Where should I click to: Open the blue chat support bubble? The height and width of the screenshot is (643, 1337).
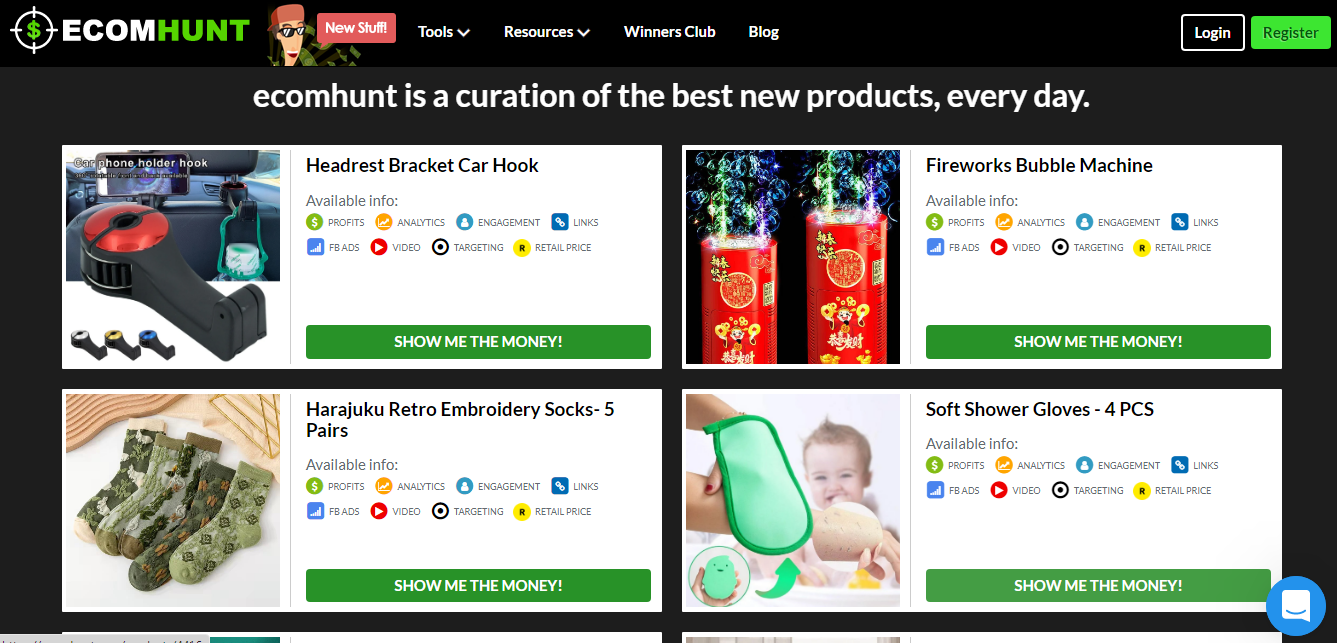(x=1296, y=606)
